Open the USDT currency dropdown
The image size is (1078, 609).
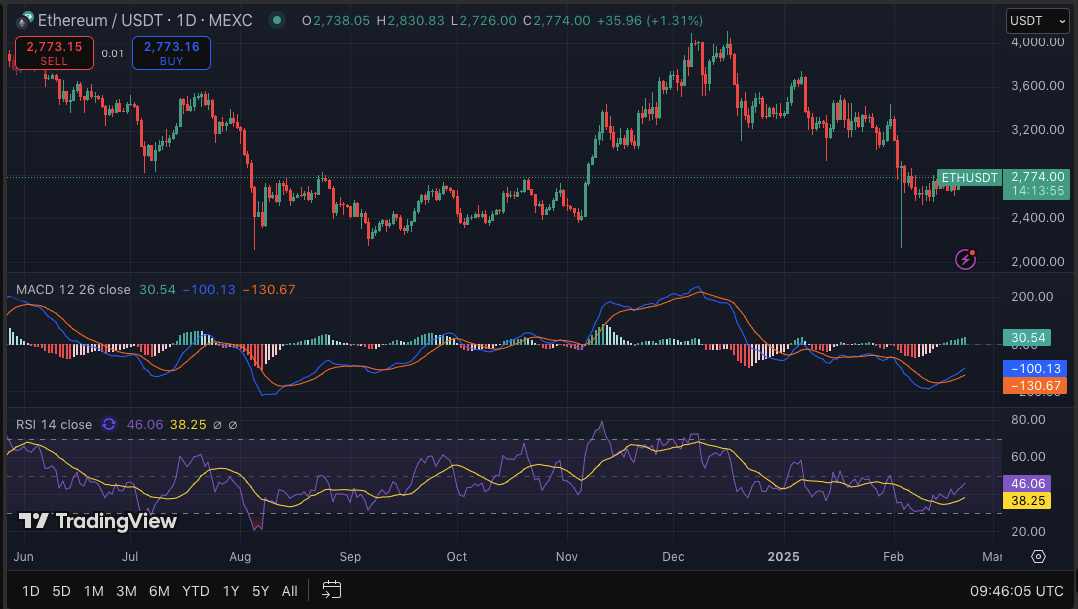(x=1037, y=20)
